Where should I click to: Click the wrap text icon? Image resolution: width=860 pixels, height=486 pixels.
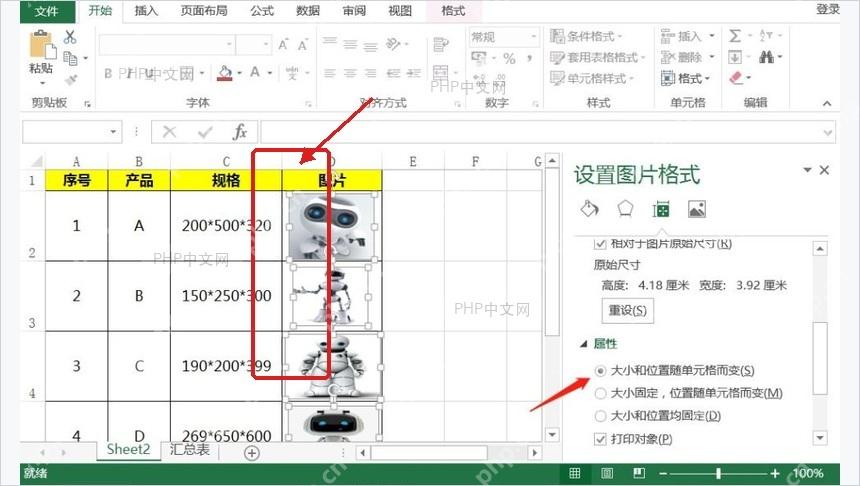440,44
